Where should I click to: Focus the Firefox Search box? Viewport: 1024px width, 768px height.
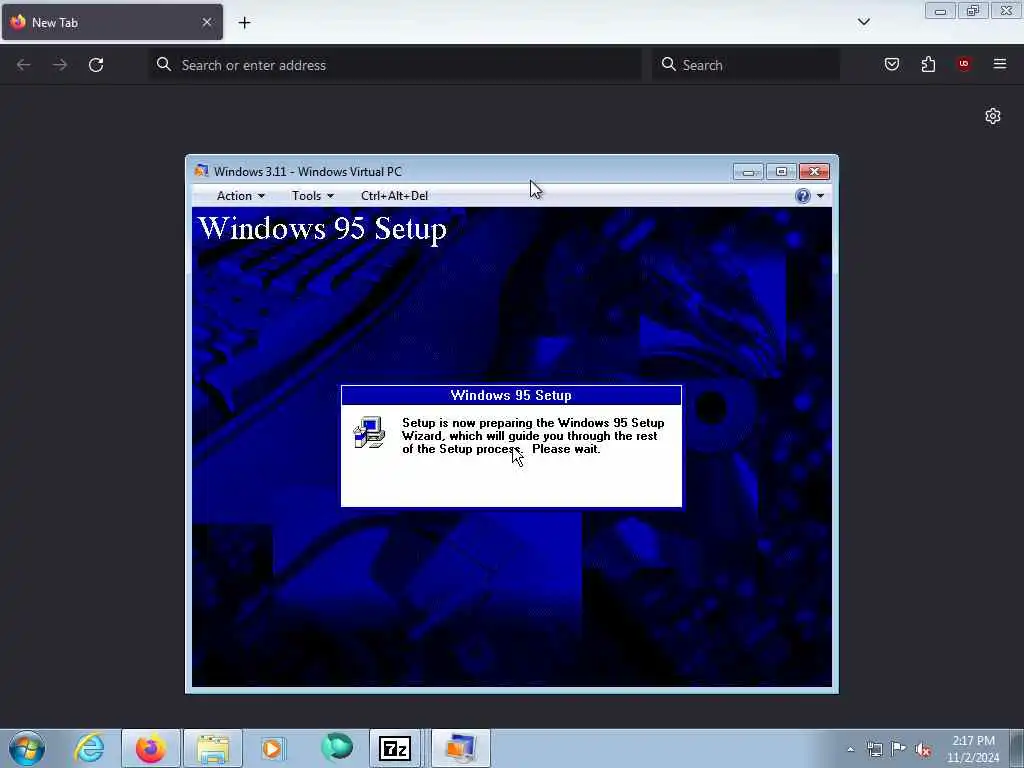click(x=746, y=65)
